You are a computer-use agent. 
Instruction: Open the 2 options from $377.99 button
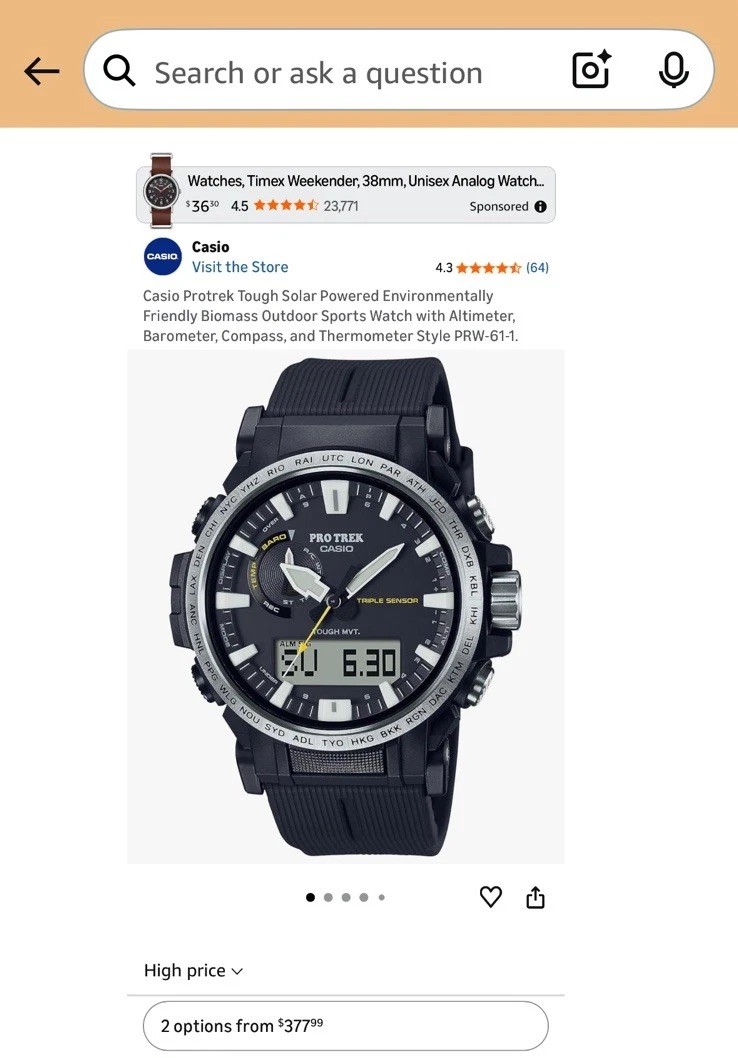[345, 1026]
